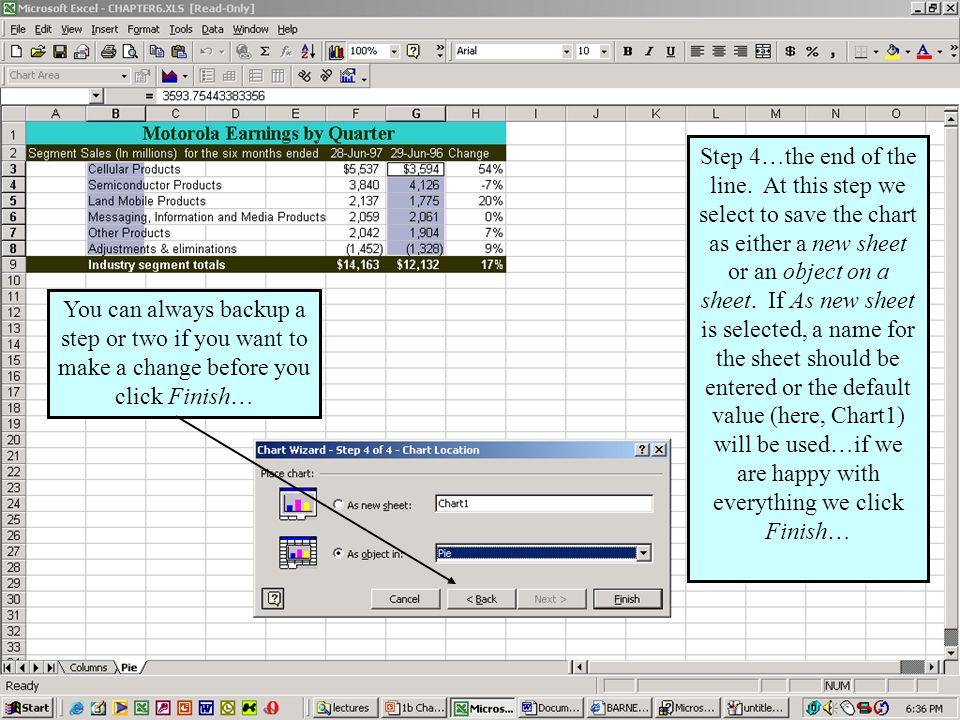Select the 'As new sheet' radio button
The height and width of the screenshot is (720, 960).
(338, 504)
